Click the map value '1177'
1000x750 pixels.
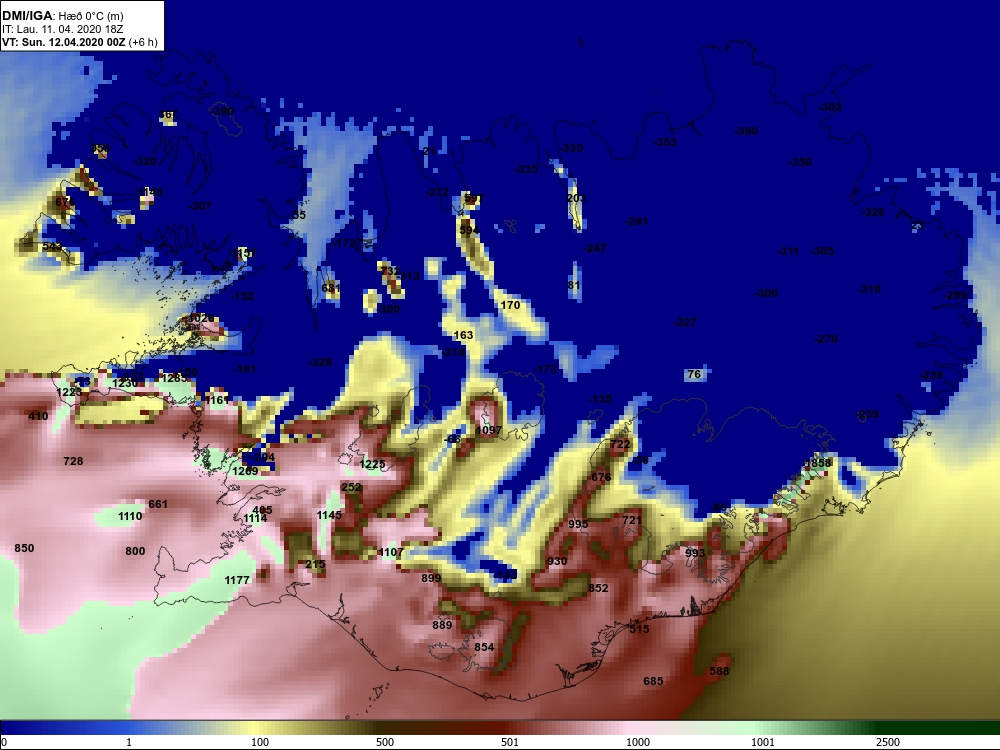(237, 580)
